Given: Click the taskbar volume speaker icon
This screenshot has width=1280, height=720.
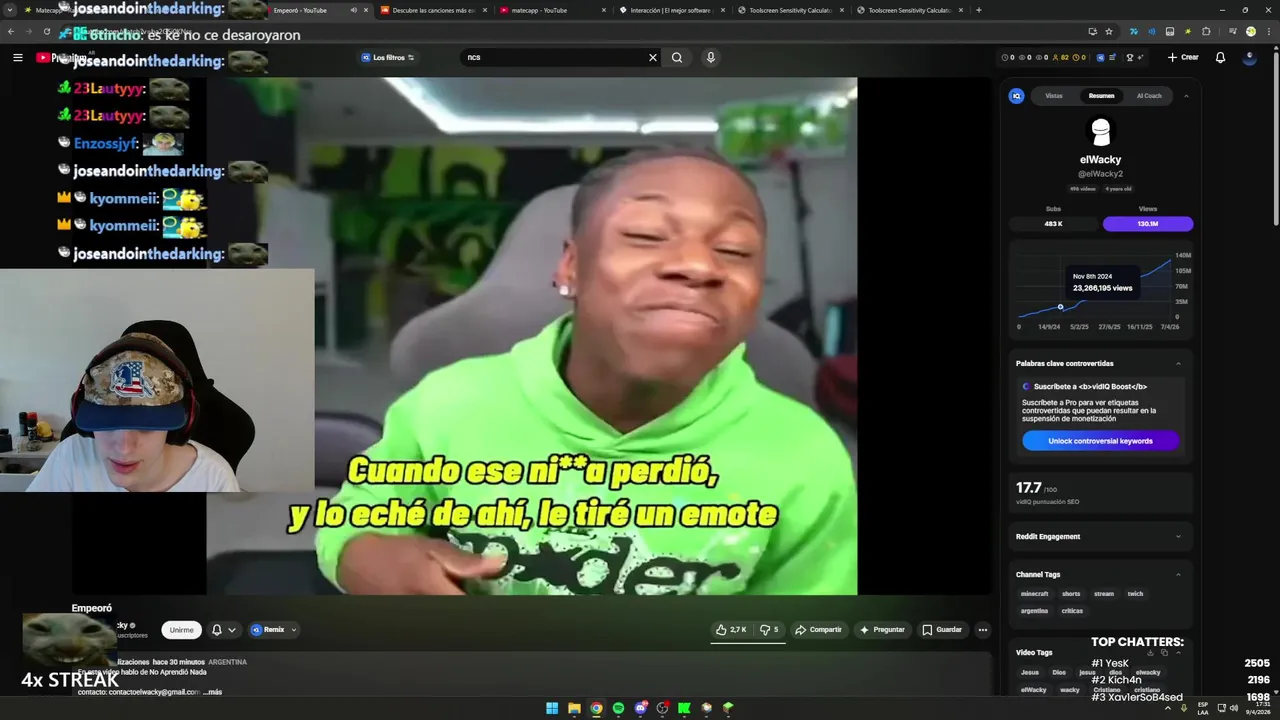Looking at the screenshot, I should point(1234,708).
